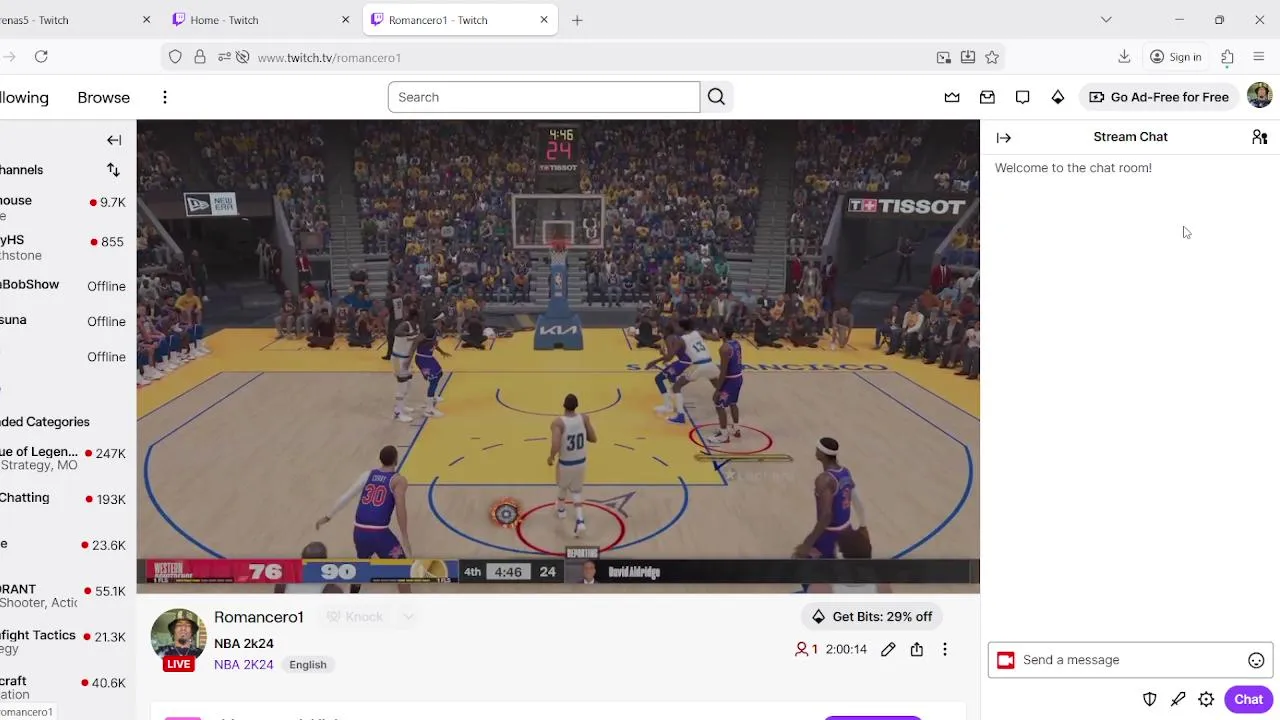
Task: Click the search magnifier button
Action: 716,97
